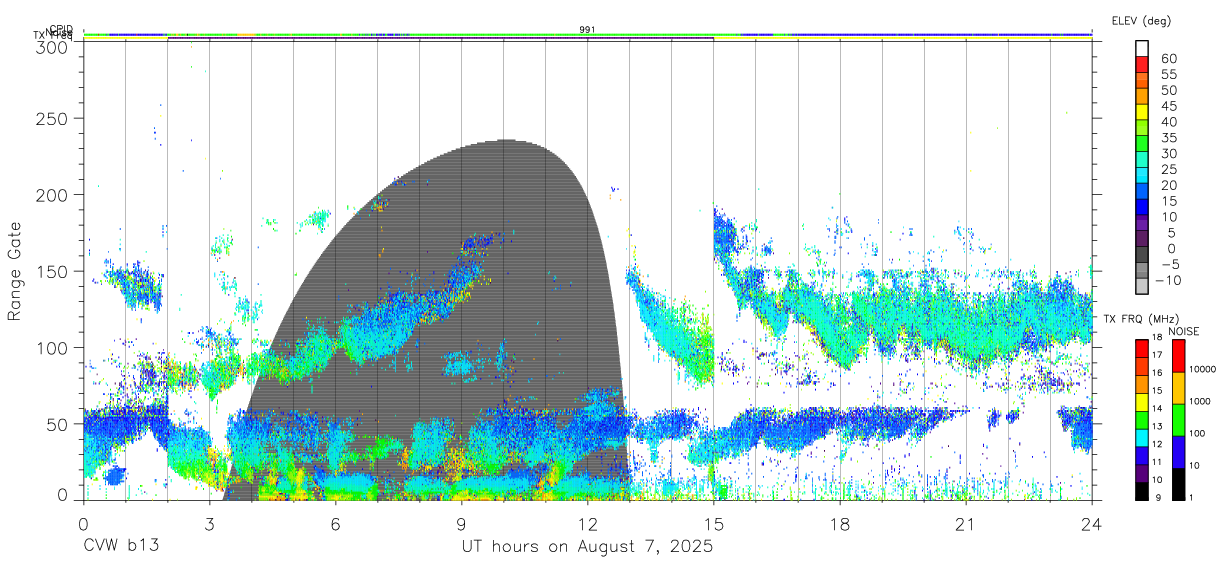
Task: Click the x-axis tick label '24'
Action: point(1092,524)
